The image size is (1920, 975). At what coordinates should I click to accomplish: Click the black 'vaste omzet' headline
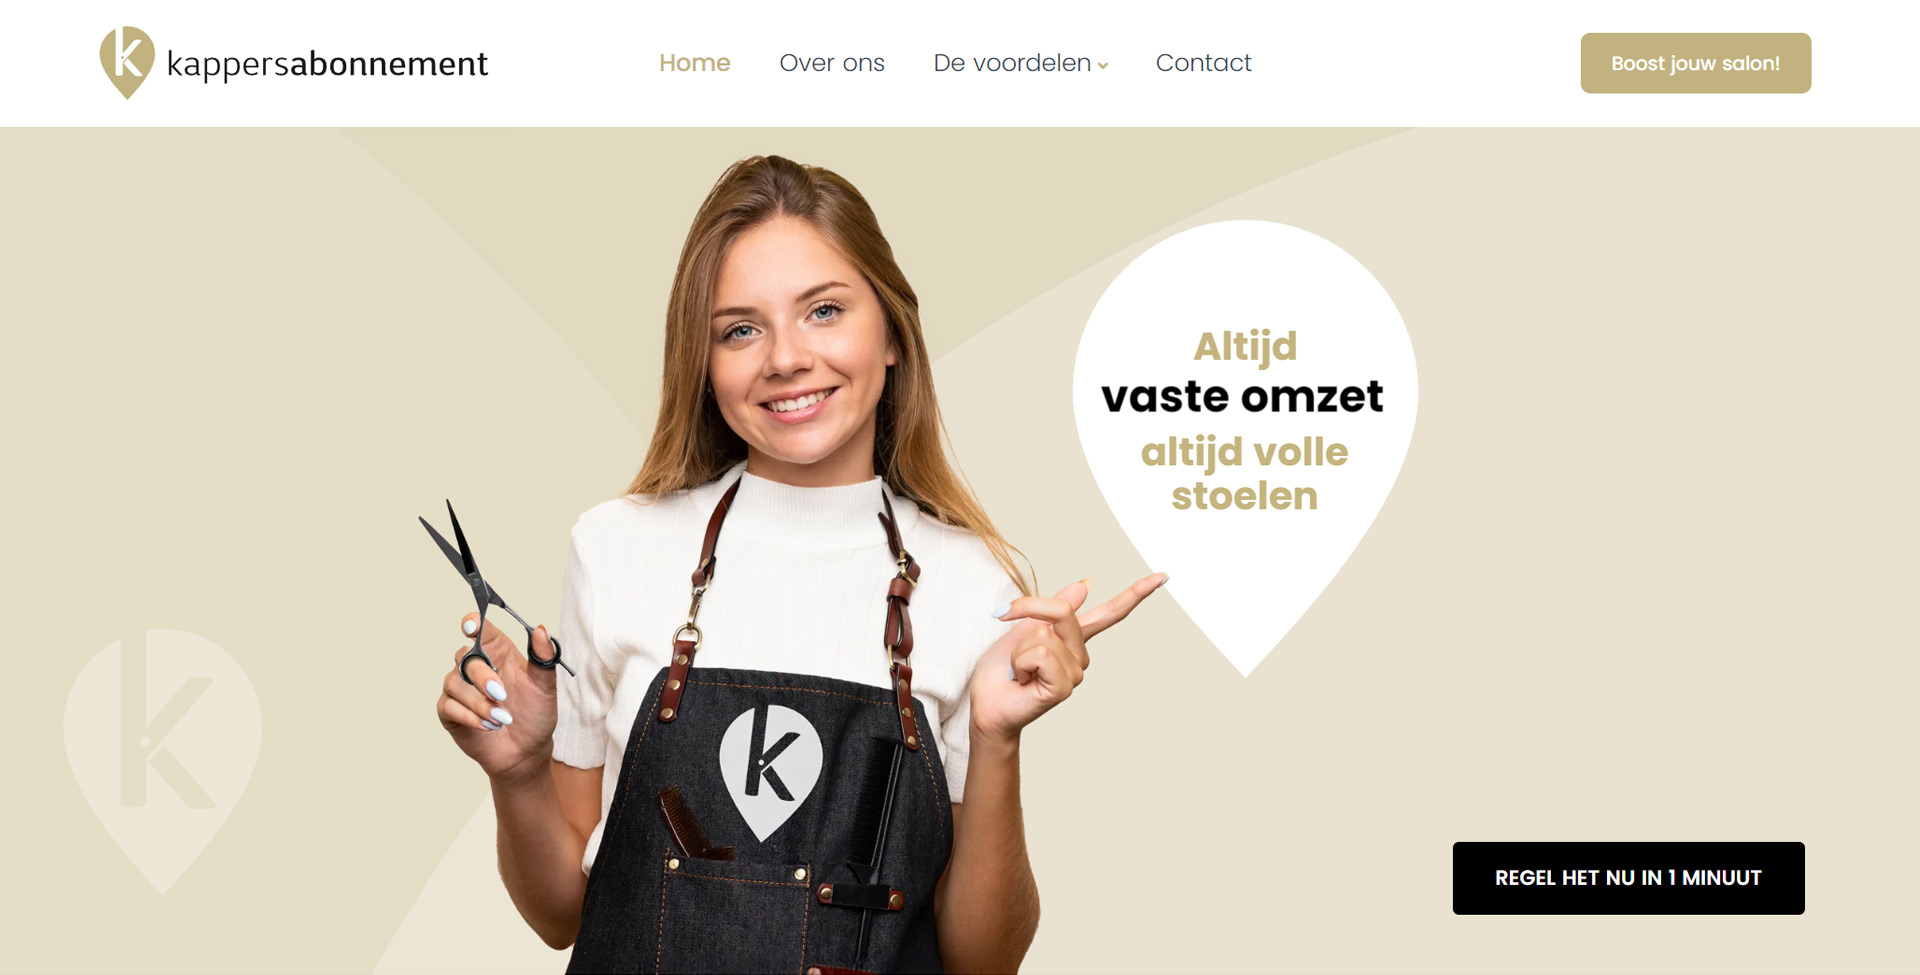tap(1243, 397)
